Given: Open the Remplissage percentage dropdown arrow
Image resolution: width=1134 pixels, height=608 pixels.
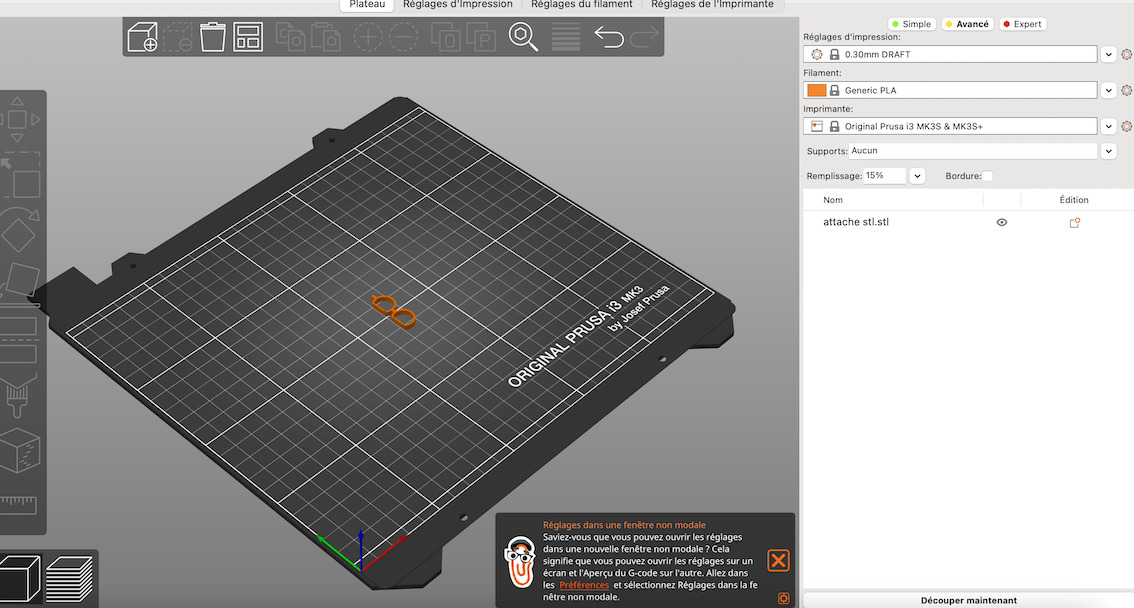Looking at the screenshot, I should tap(917, 176).
